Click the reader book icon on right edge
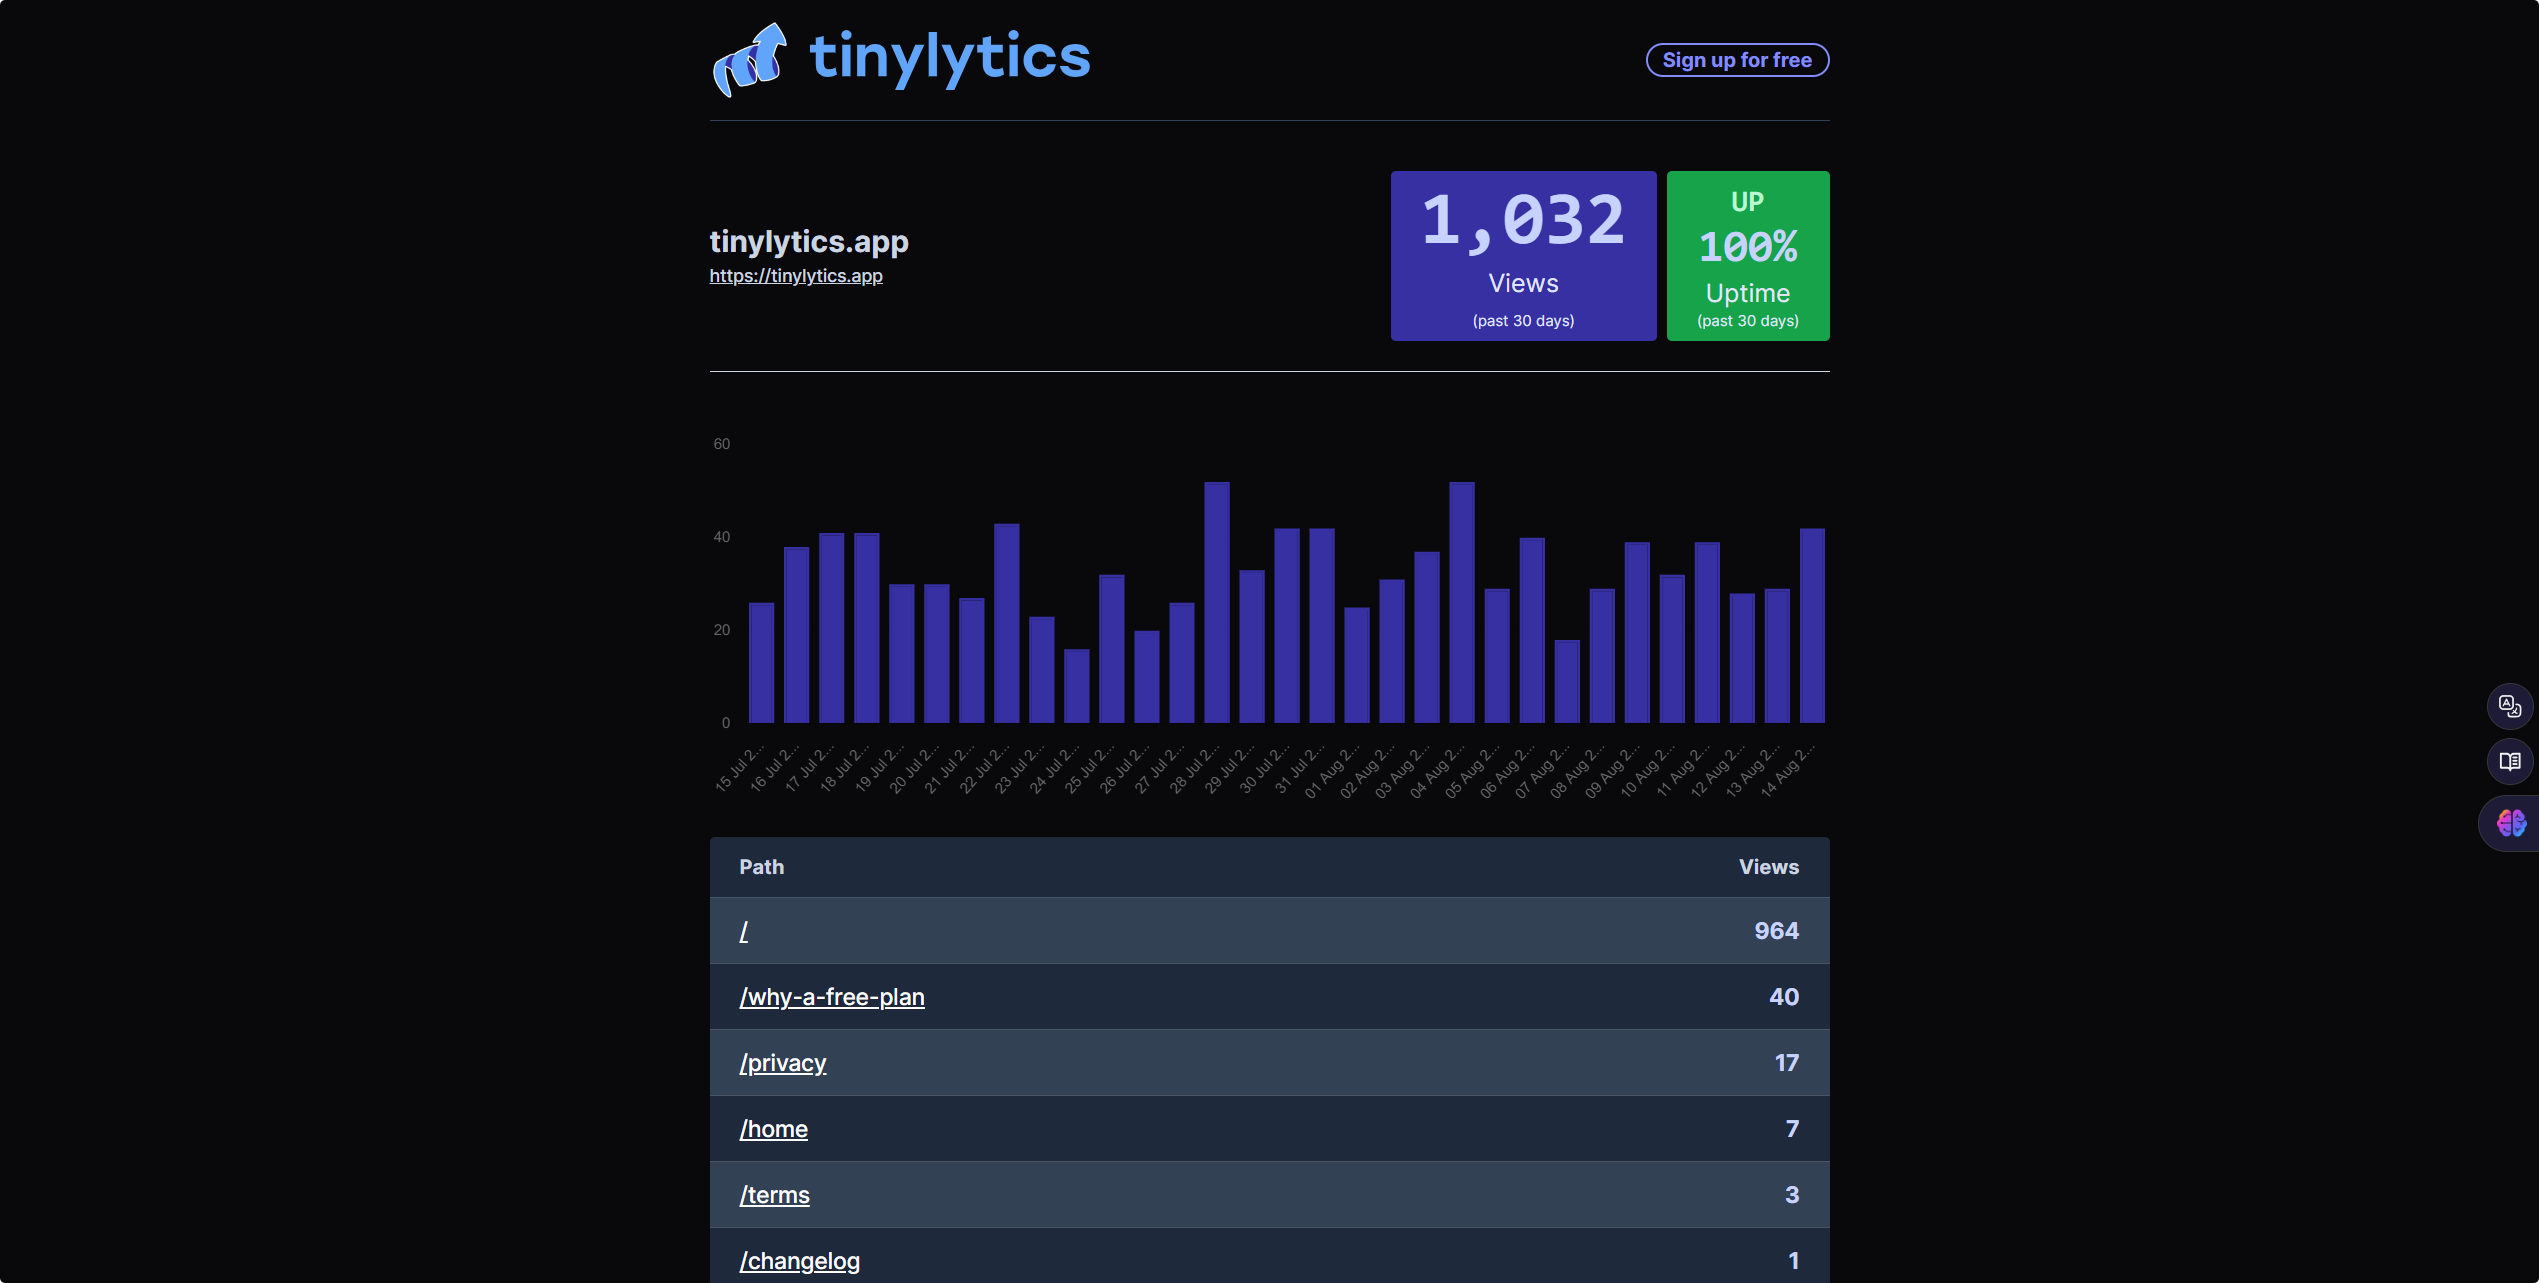Viewport: 2539px width, 1283px height. pos(2509,761)
